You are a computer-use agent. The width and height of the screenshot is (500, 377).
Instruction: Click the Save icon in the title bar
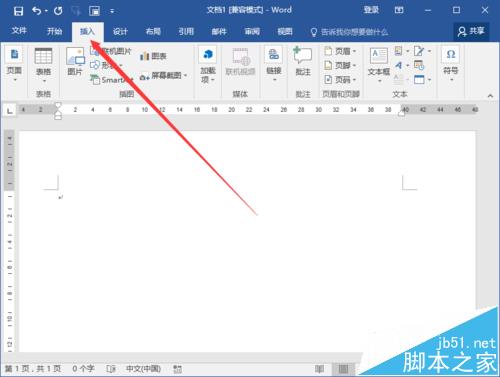[18, 11]
